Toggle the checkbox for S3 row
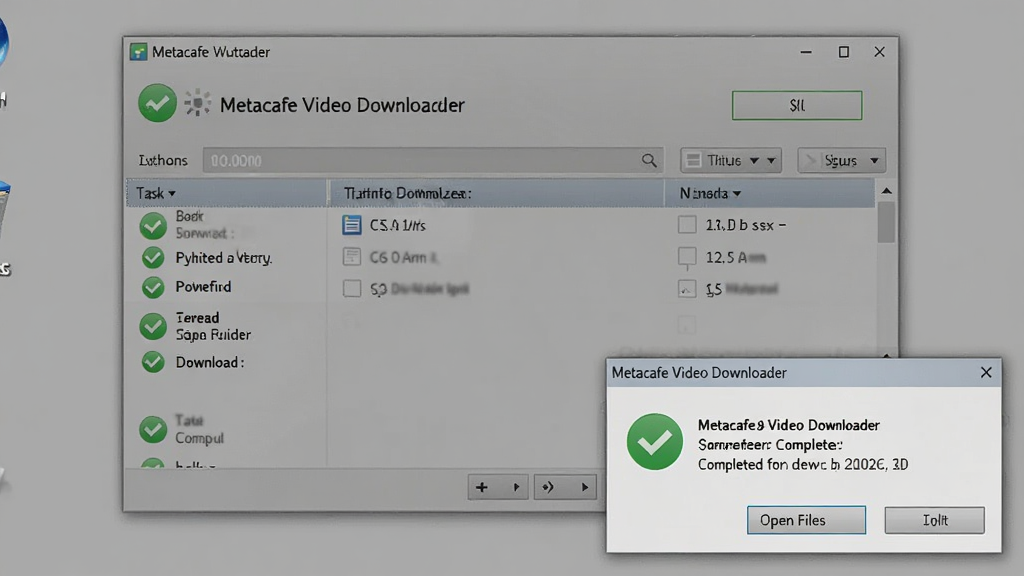1024x576 pixels. click(x=351, y=288)
